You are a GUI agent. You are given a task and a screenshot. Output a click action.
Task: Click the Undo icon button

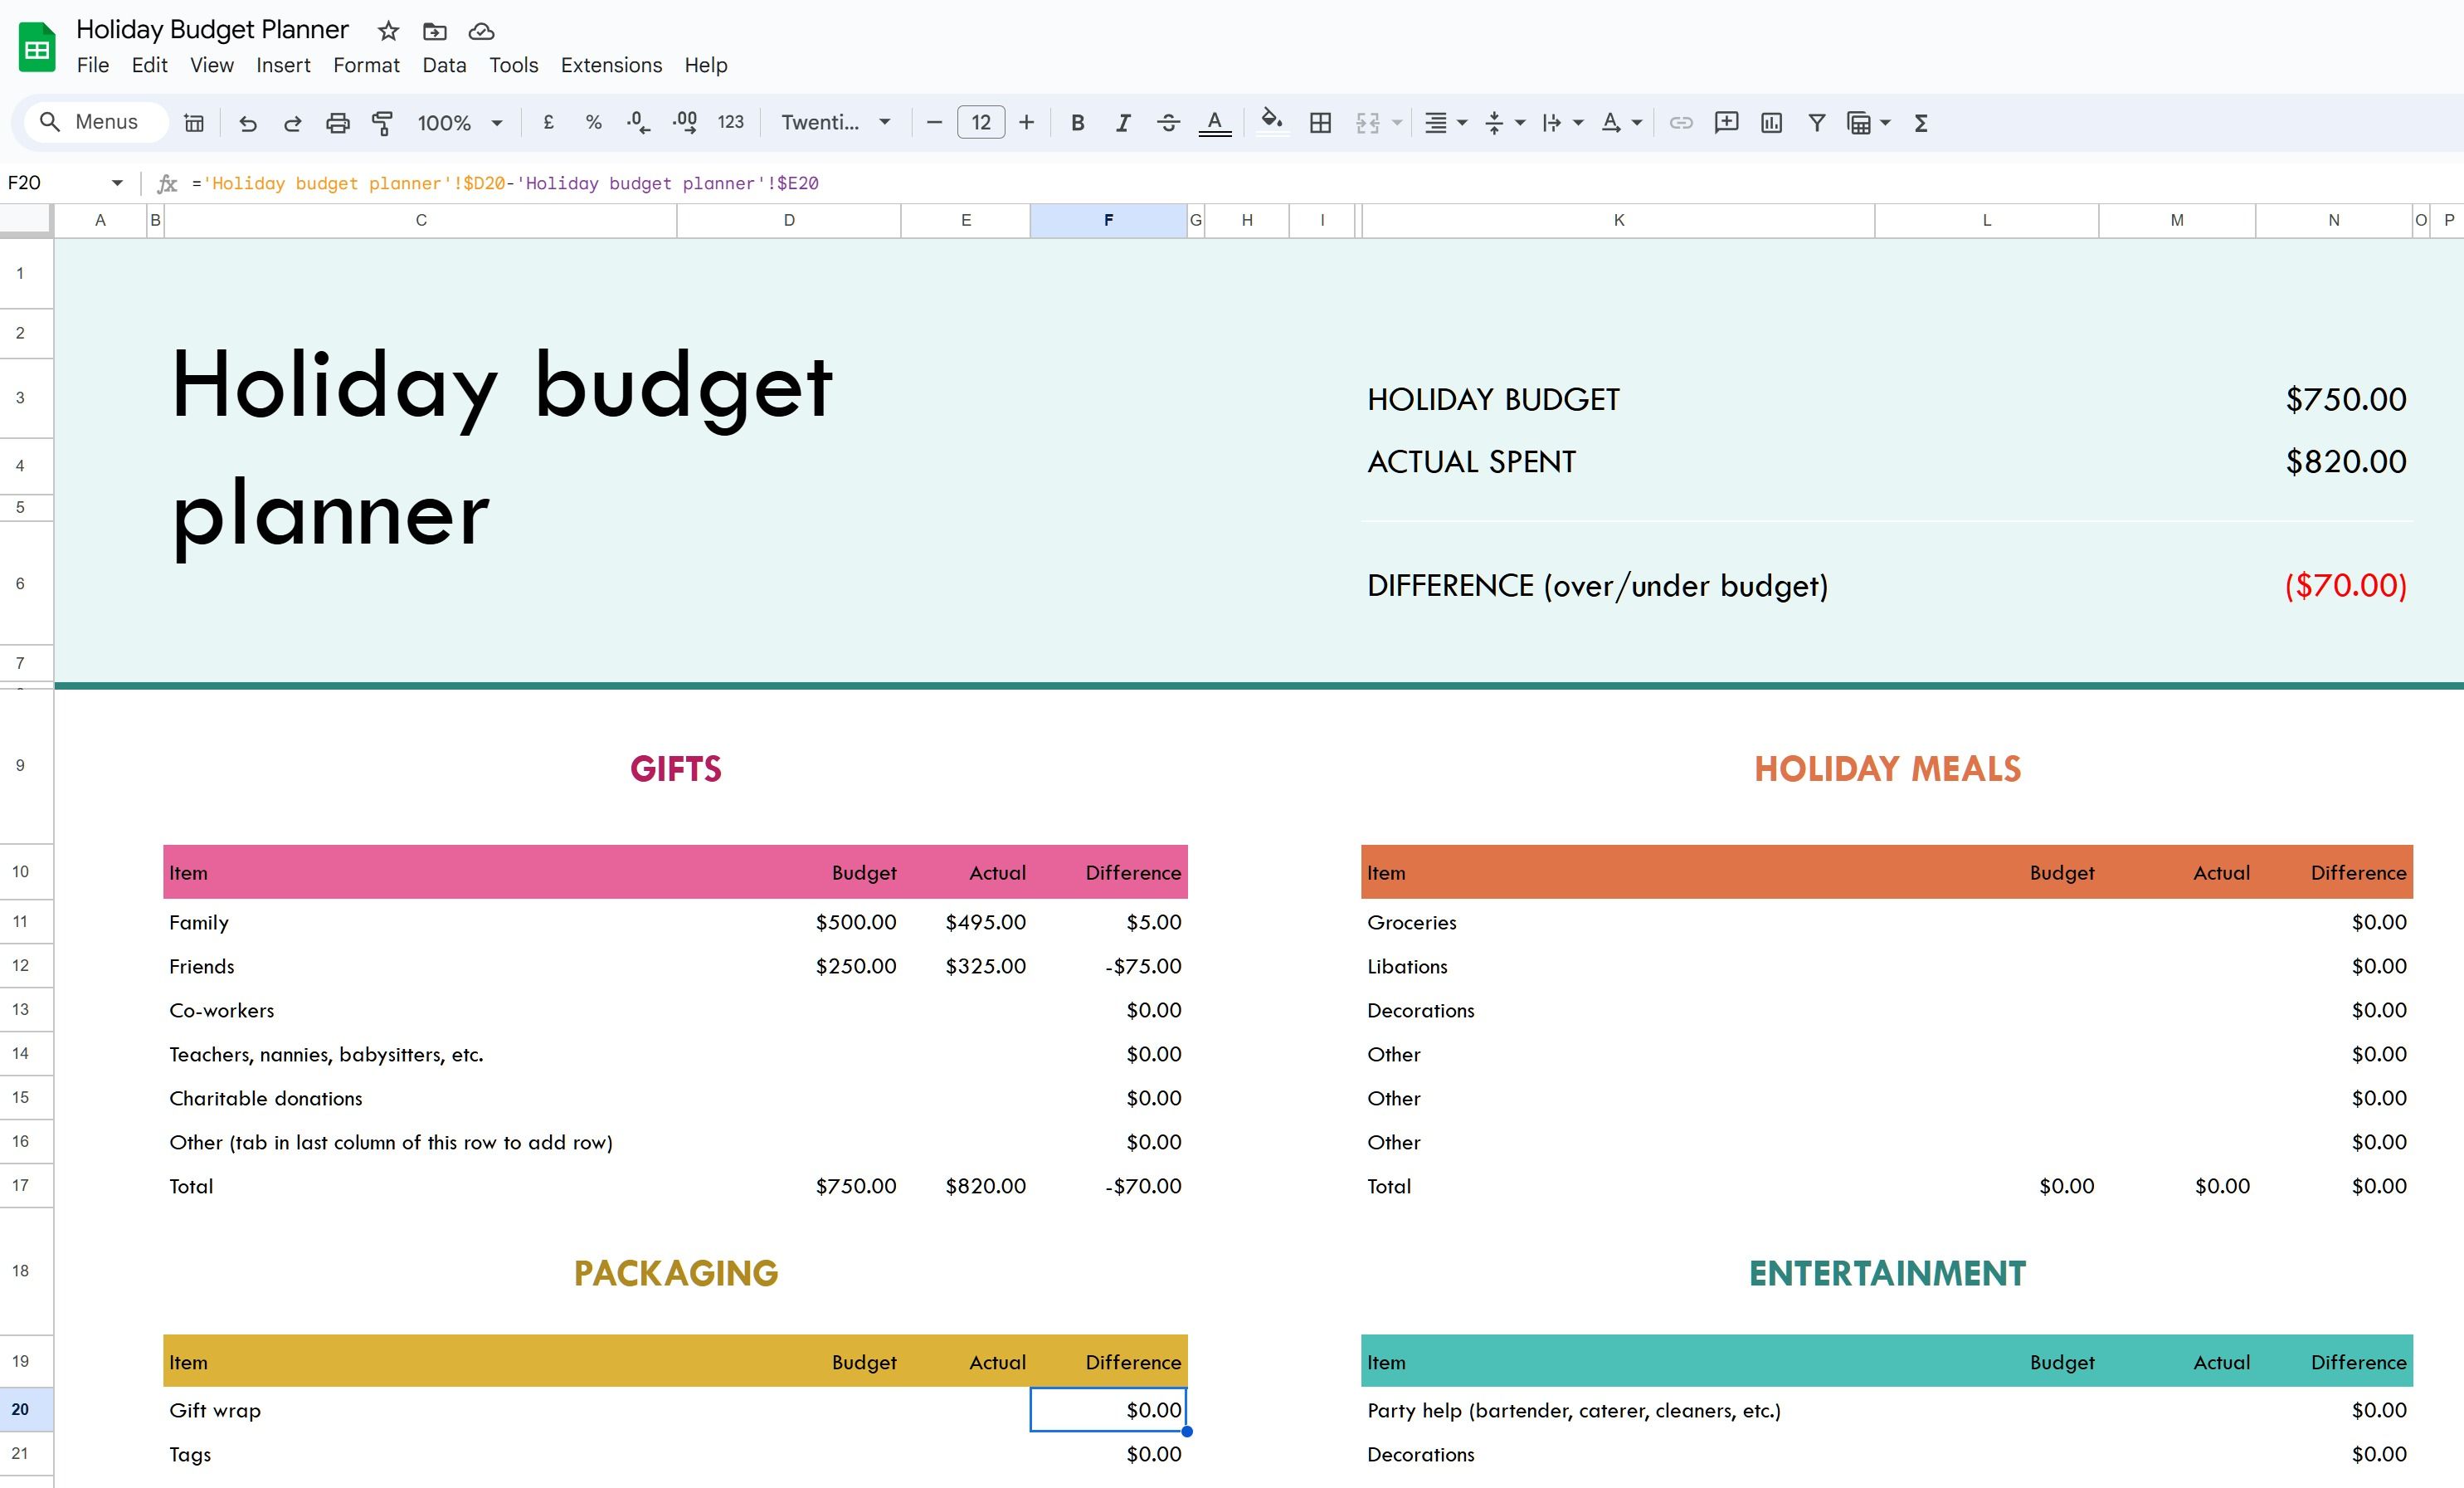point(246,121)
